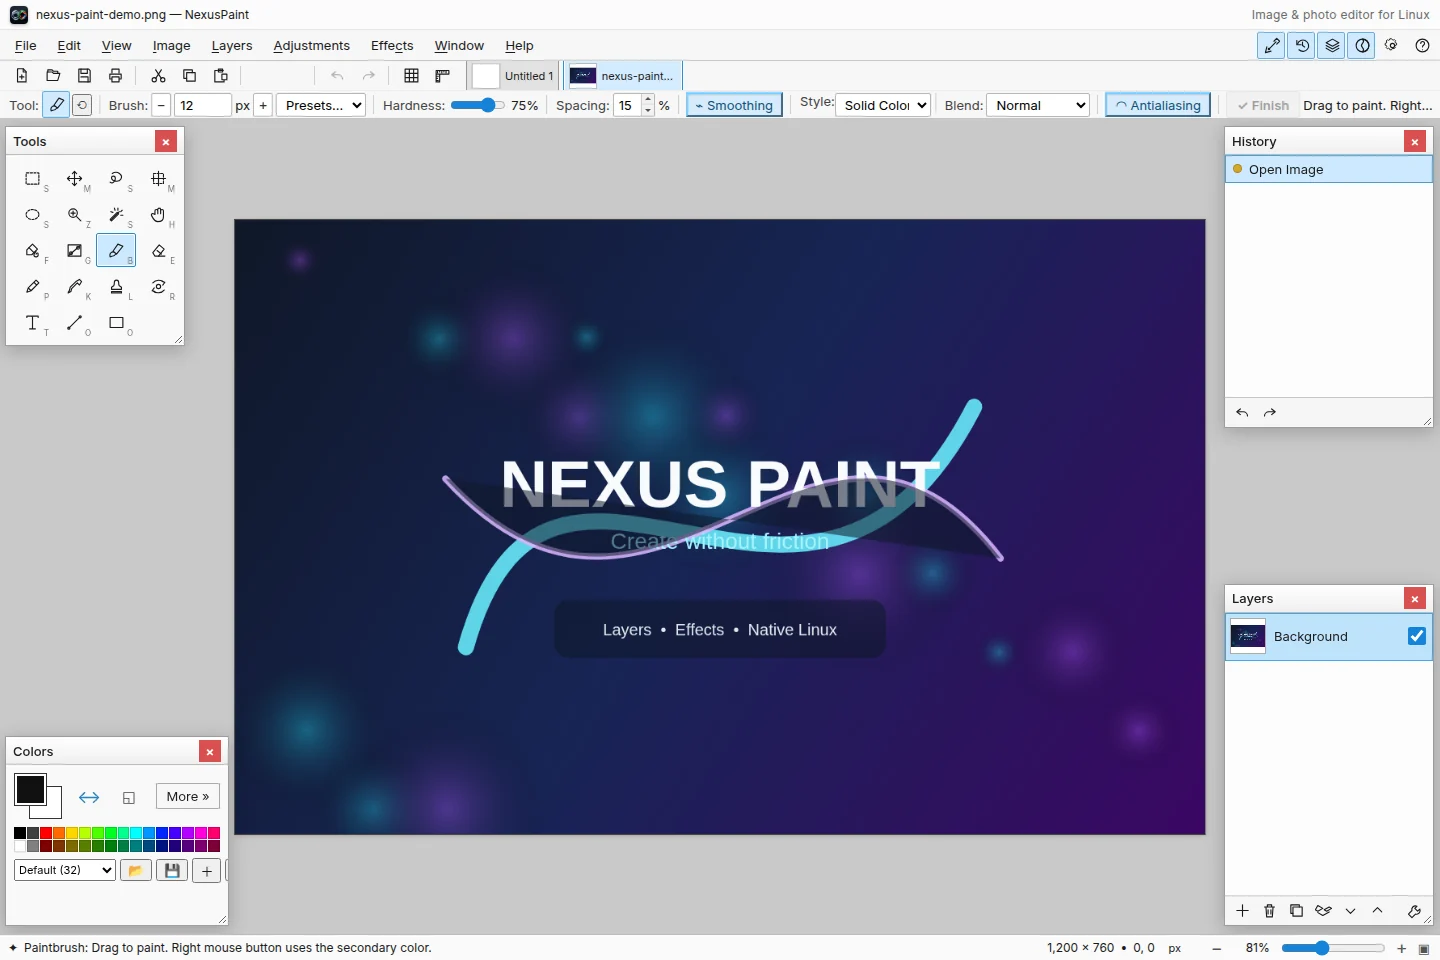Toggle the pixel grid toolbar icon
The height and width of the screenshot is (960, 1440).
point(411,76)
